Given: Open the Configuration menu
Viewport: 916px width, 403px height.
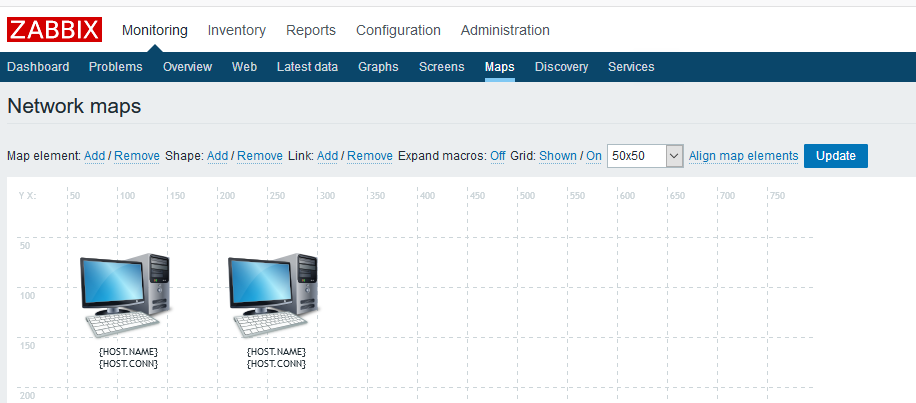Looking at the screenshot, I should tap(398, 30).
